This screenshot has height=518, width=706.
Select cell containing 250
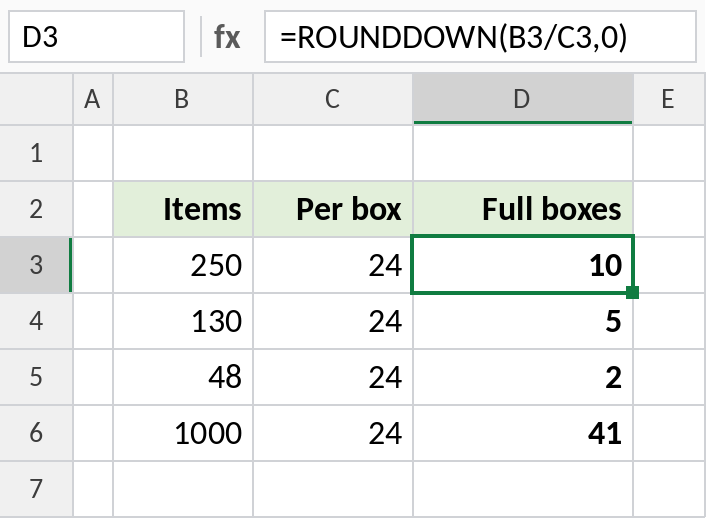tap(183, 265)
